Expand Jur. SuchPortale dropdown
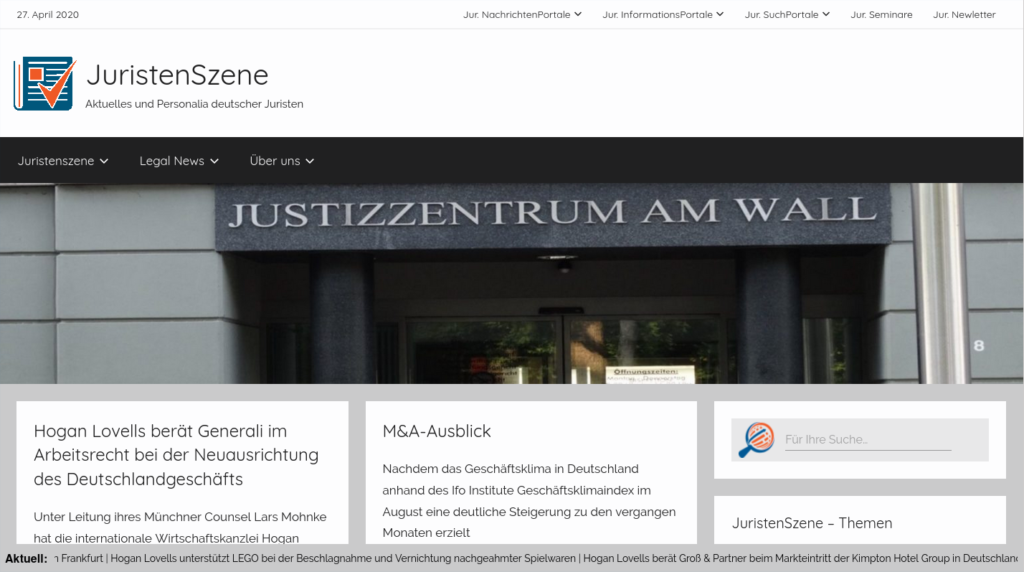This screenshot has height=572, width=1024. tap(787, 15)
